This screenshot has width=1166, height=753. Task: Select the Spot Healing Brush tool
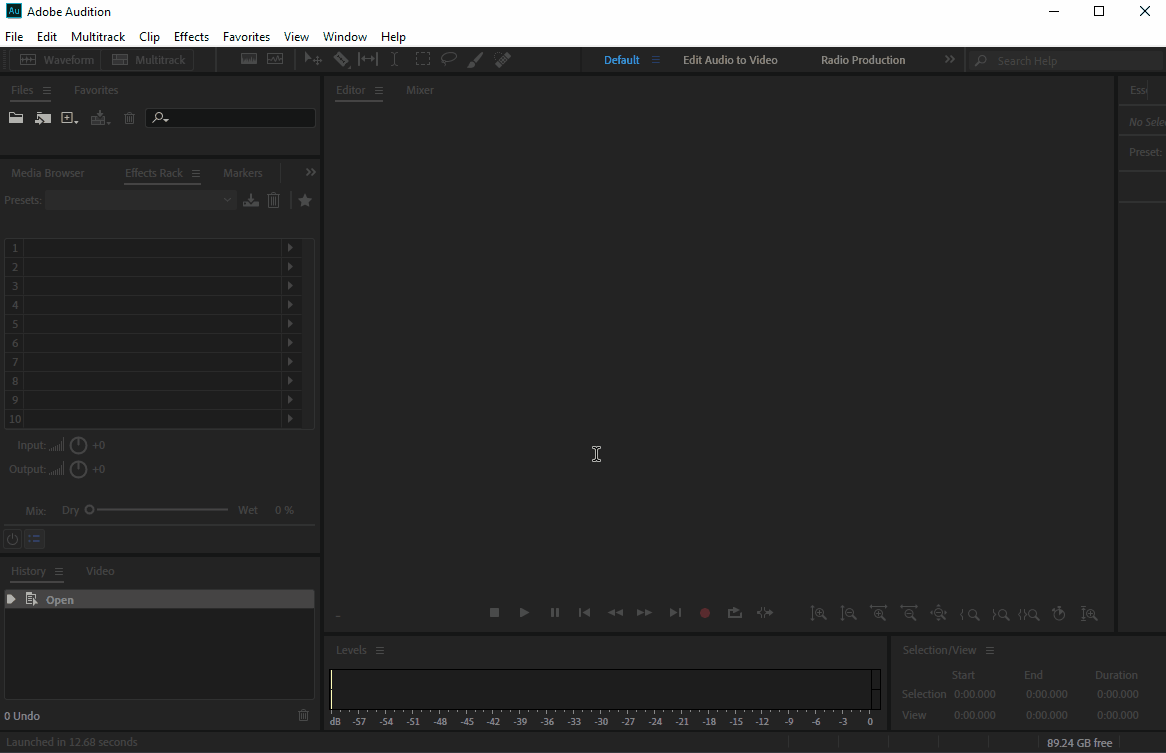pos(503,59)
